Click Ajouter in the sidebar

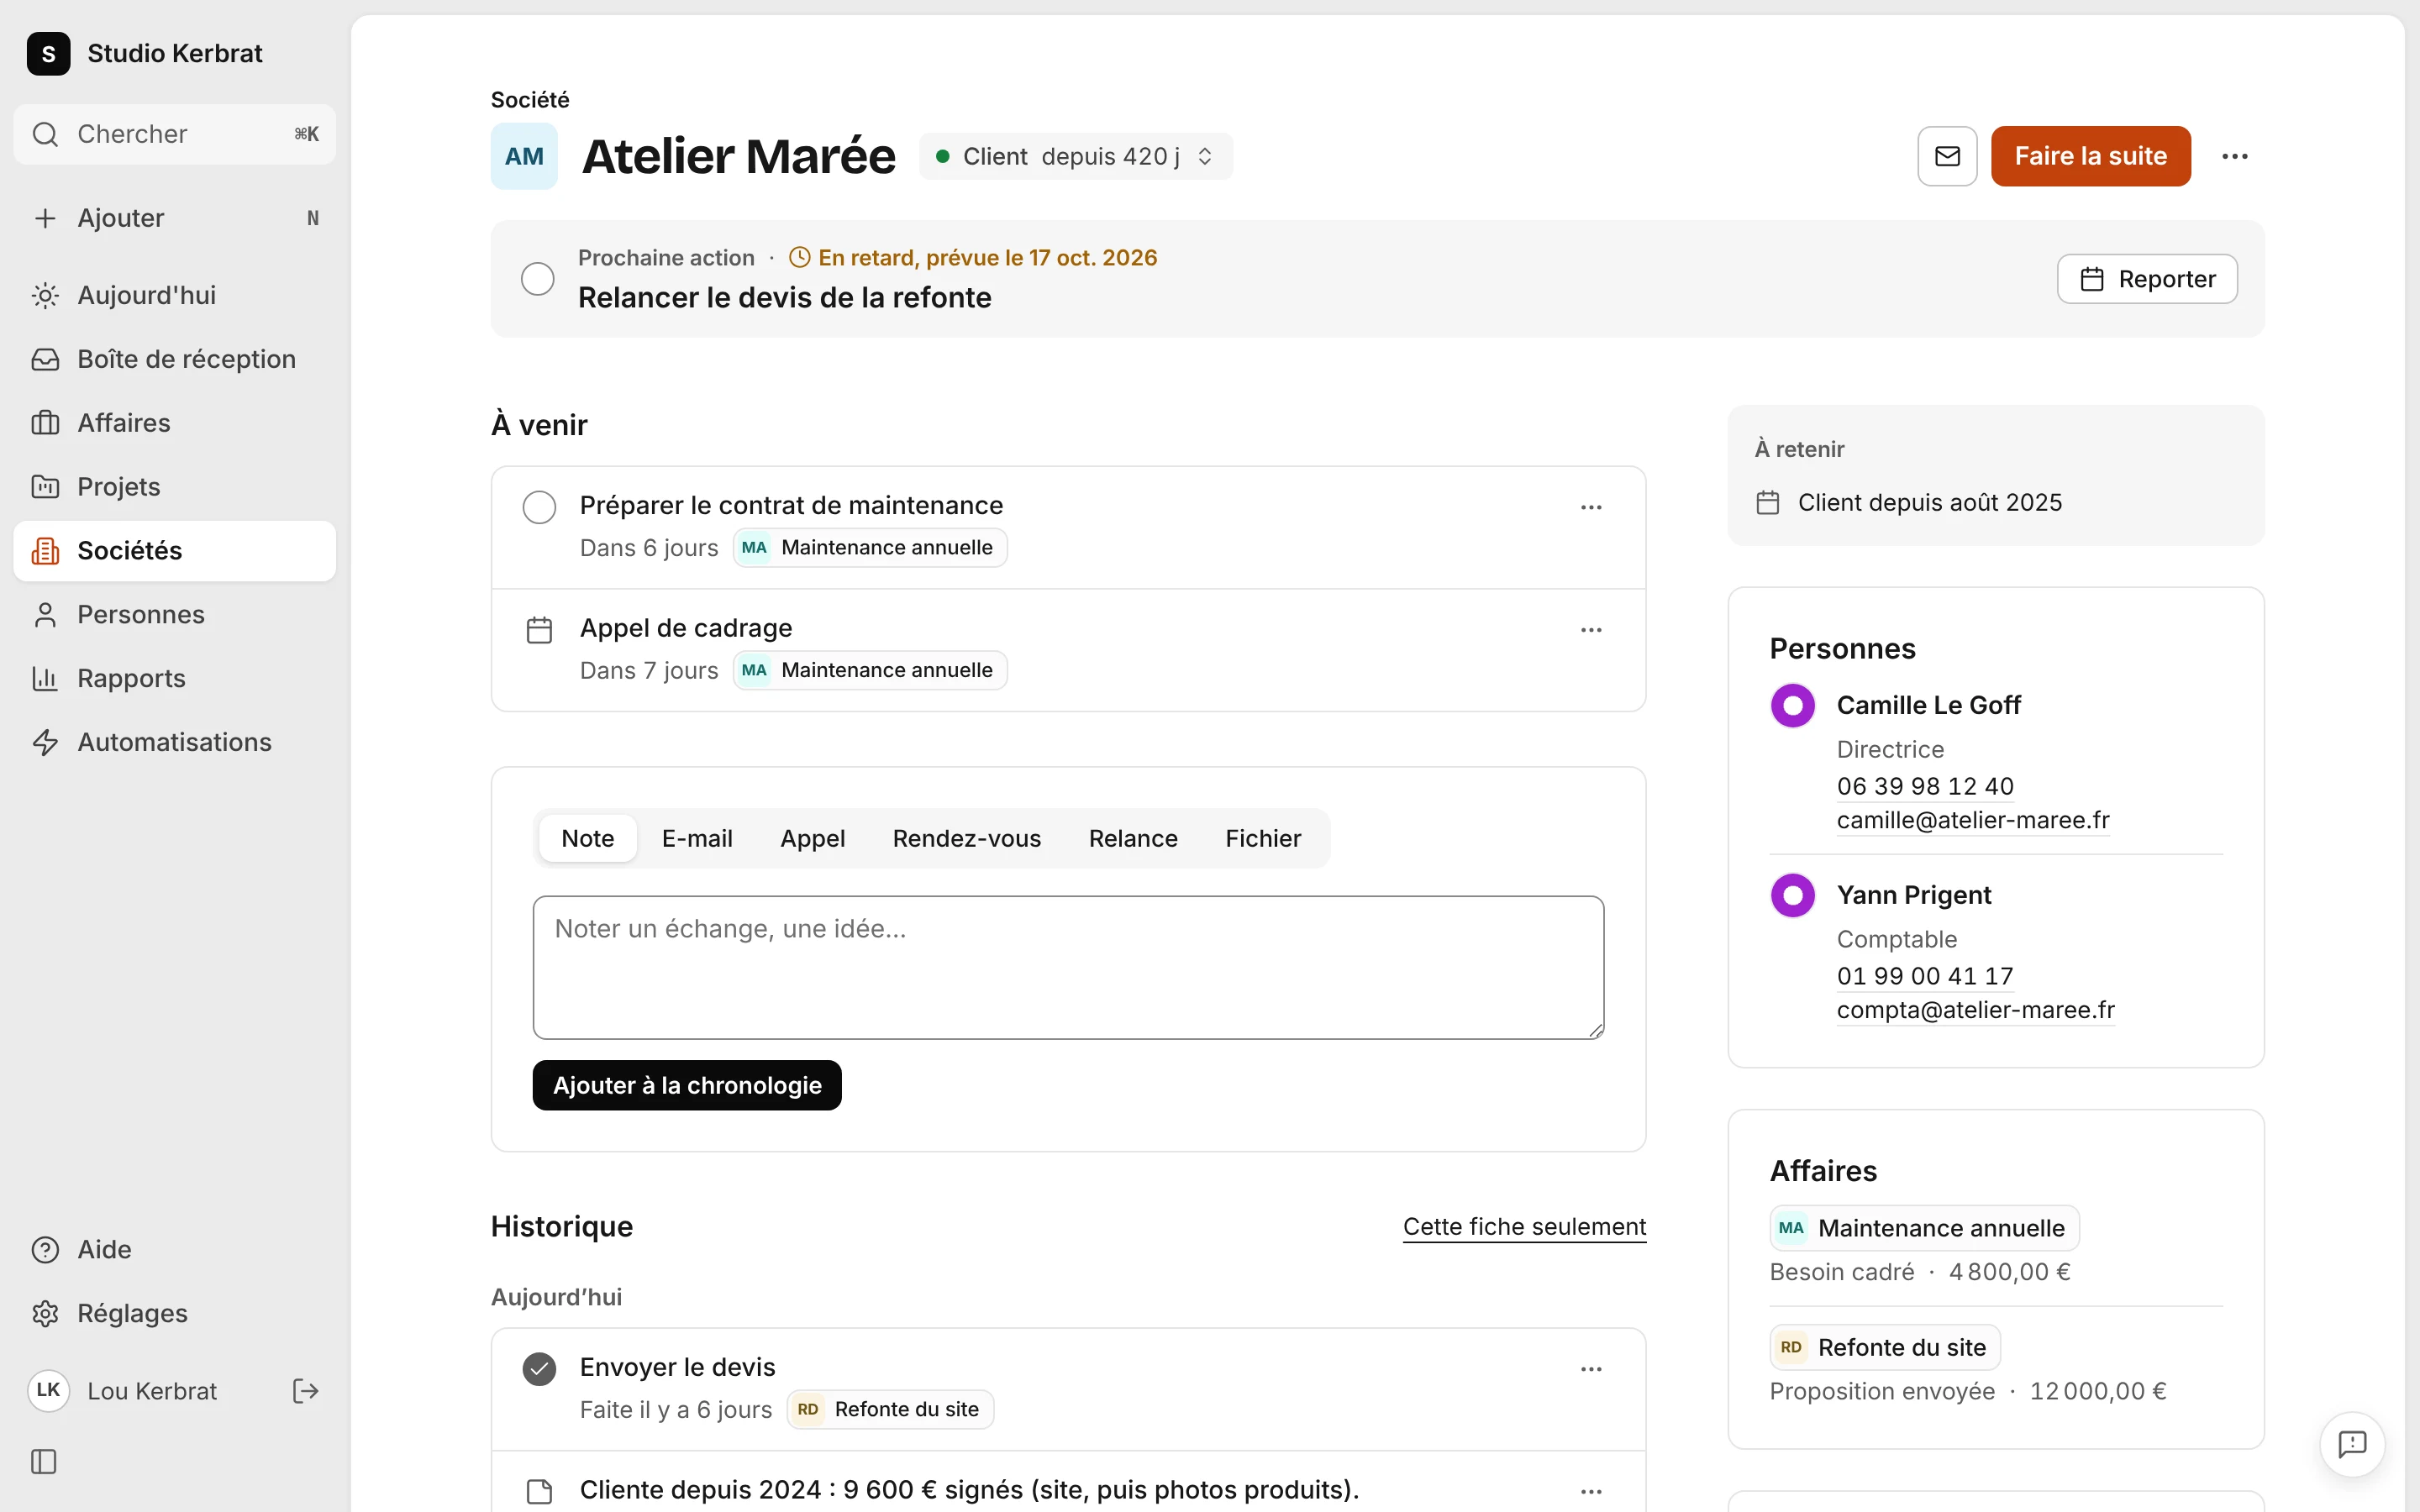[x=175, y=218]
